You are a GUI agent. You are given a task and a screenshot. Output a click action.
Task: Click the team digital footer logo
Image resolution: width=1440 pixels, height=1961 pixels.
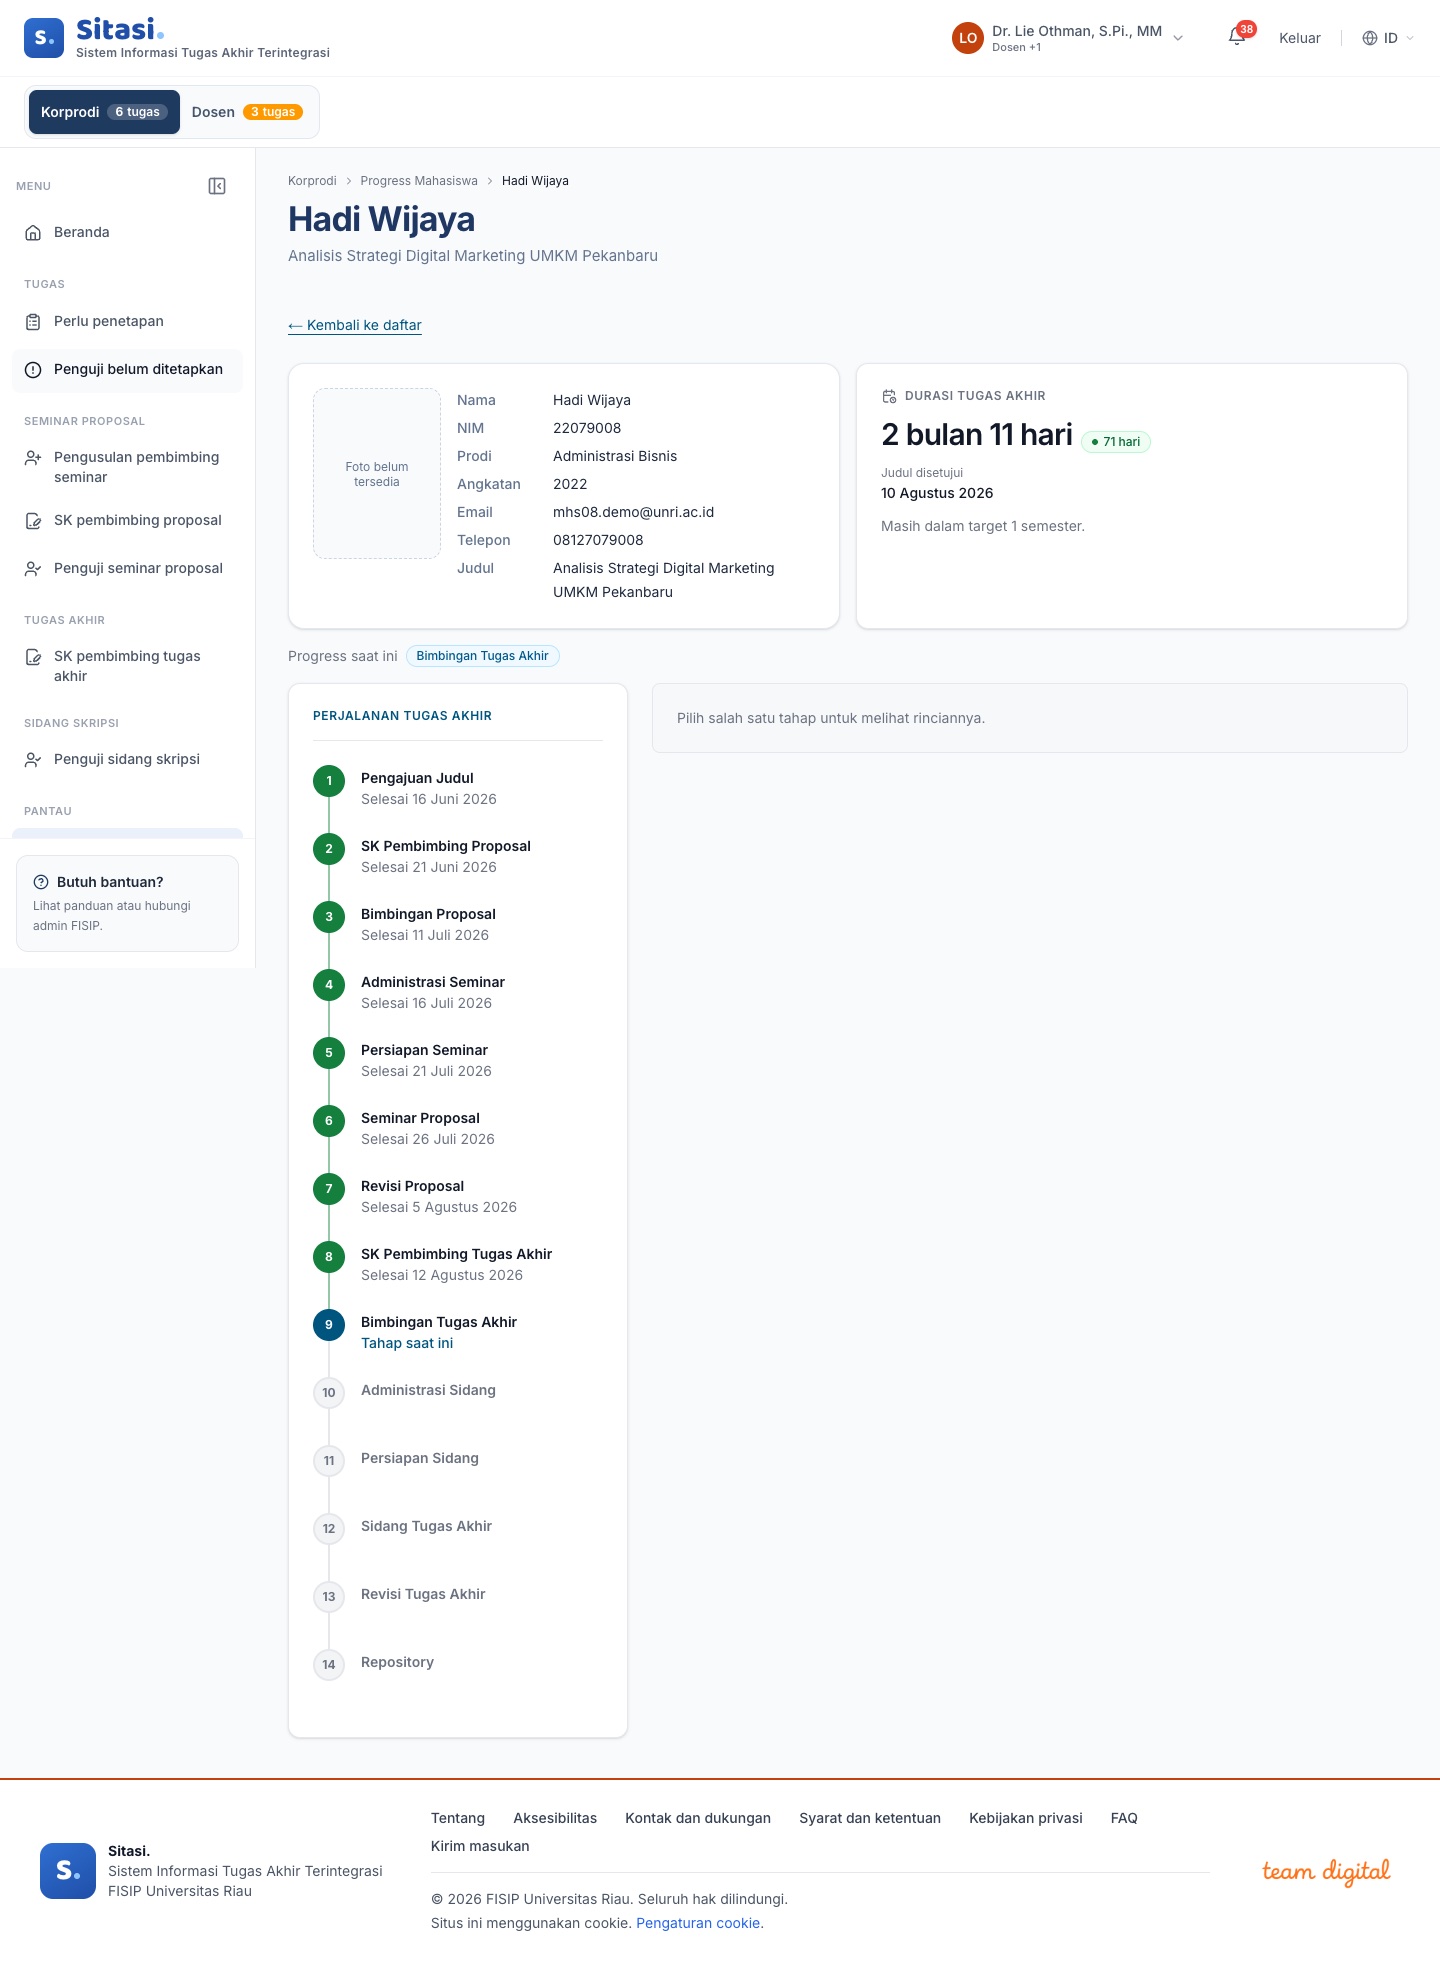tap(1326, 1871)
